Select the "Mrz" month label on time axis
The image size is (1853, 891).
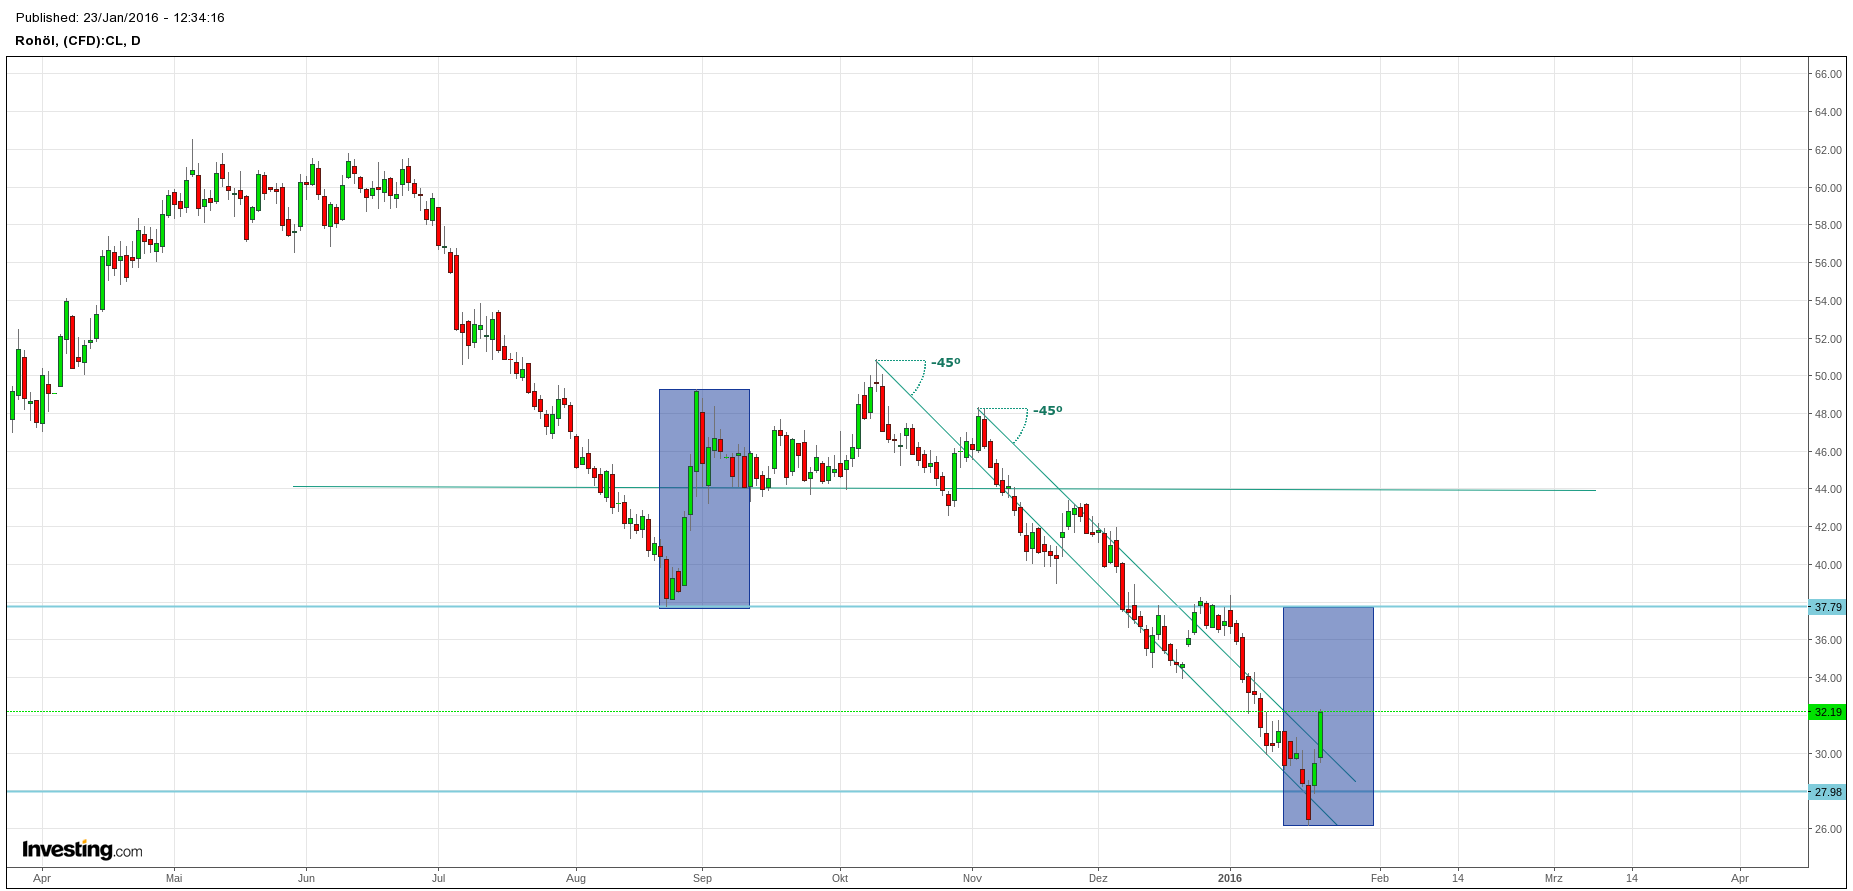1554,878
